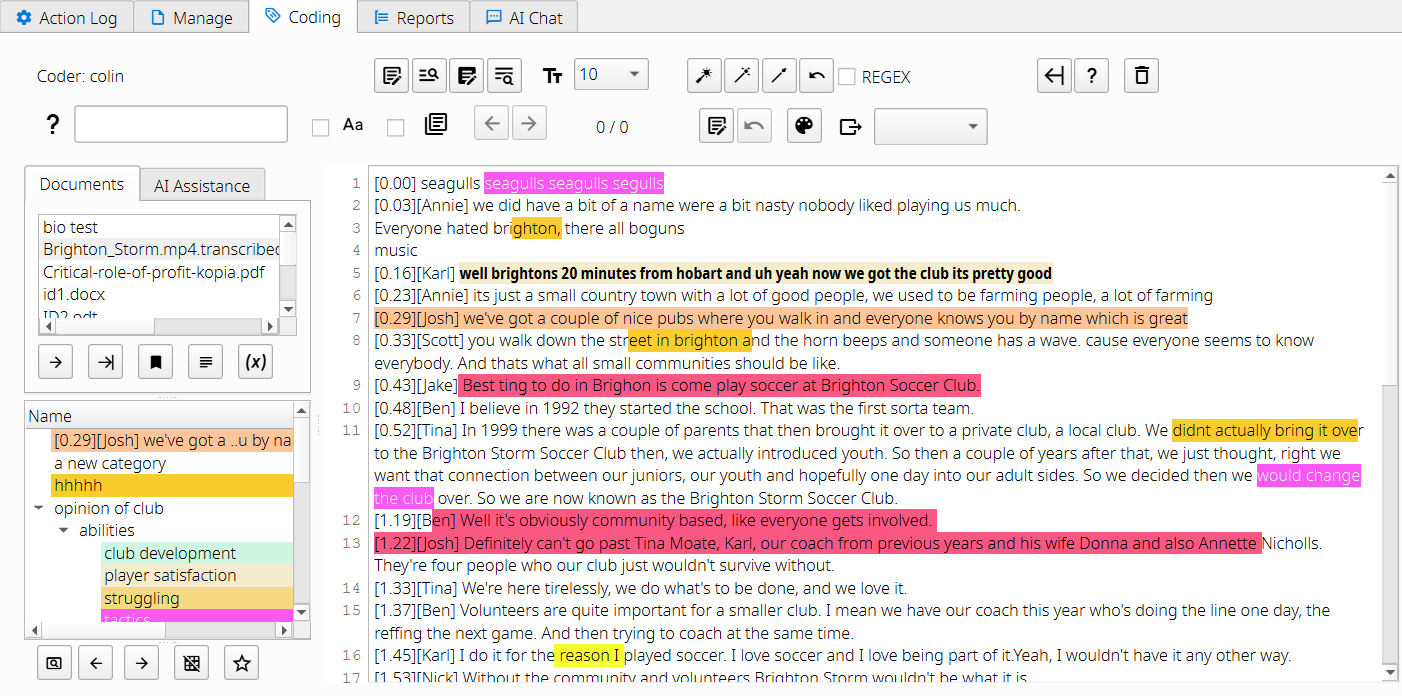1402x696 pixels.
Task: Open the Action Log tab
Action: [67, 17]
